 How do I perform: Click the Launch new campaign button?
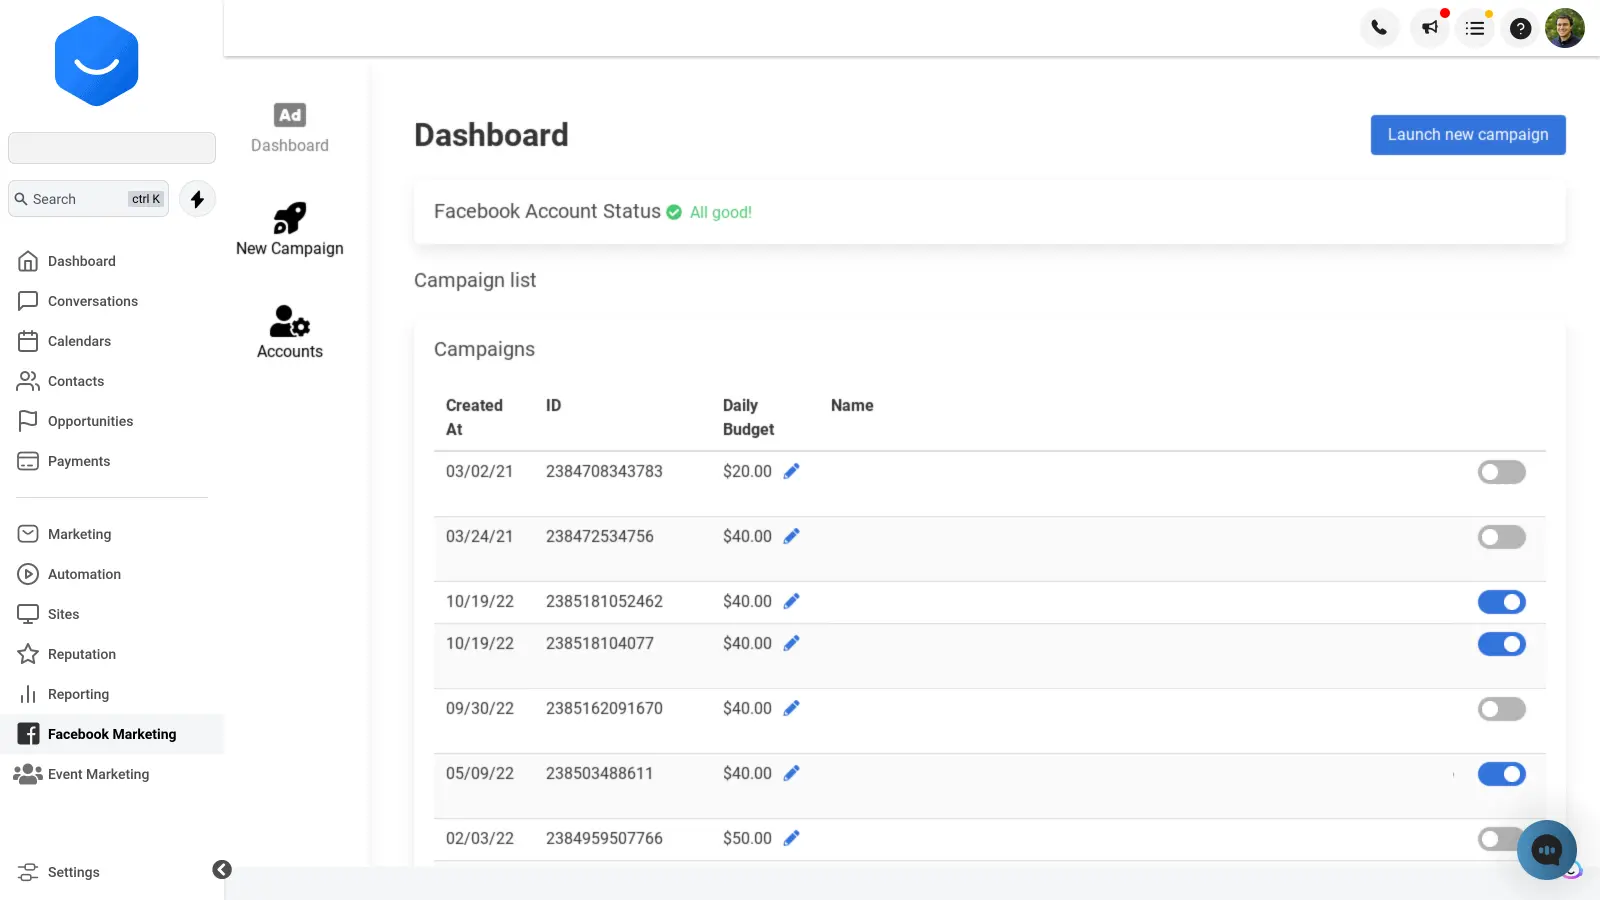click(x=1467, y=134)
